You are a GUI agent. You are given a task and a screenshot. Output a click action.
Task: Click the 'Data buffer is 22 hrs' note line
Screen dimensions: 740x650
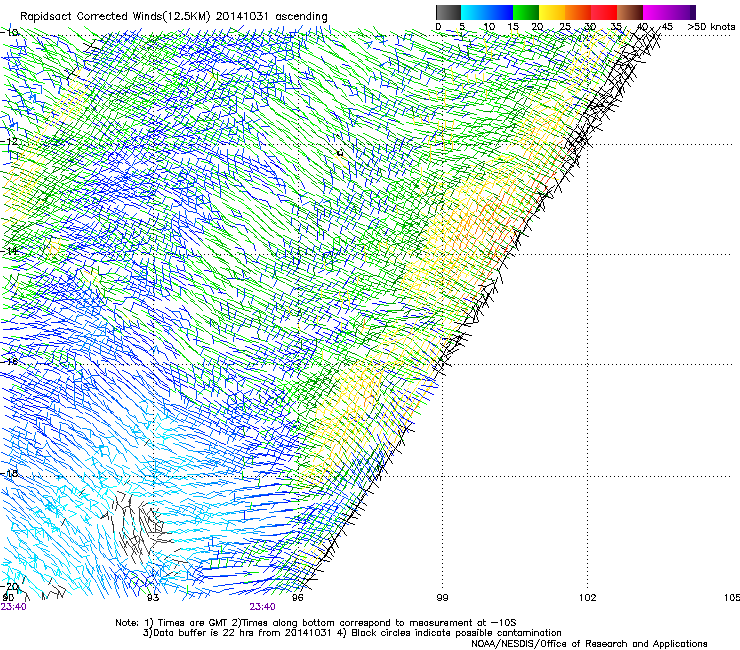click(x=352, y=633)
